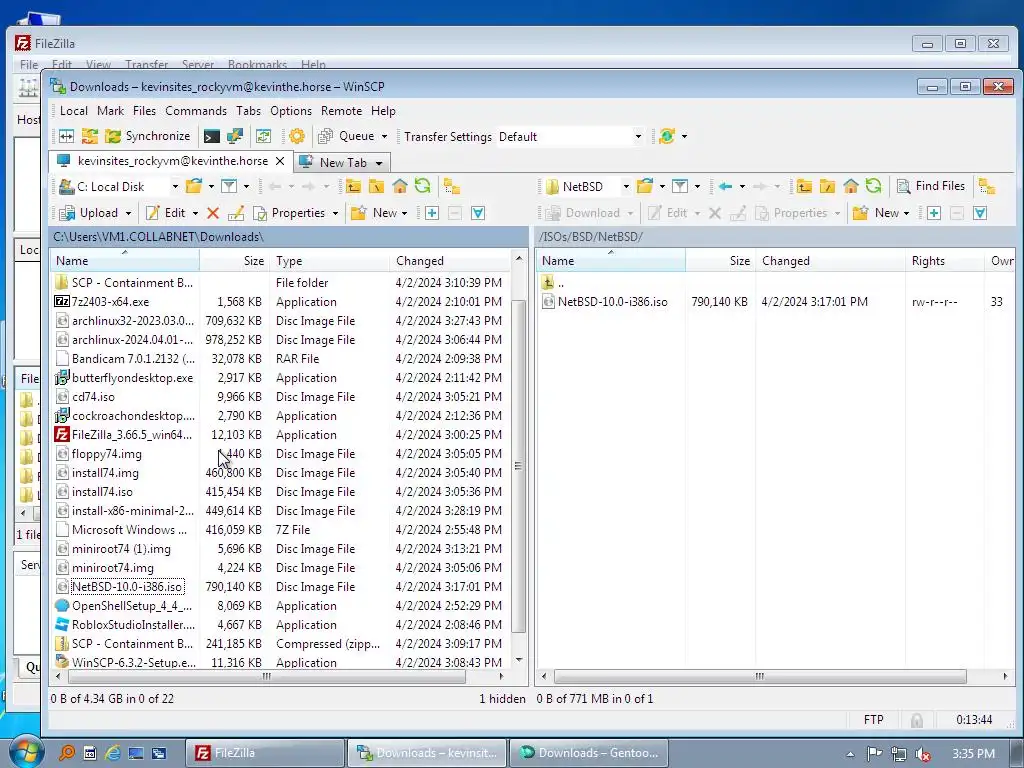
Task: Go to remote home directory icon
Action: pos(850,187)
